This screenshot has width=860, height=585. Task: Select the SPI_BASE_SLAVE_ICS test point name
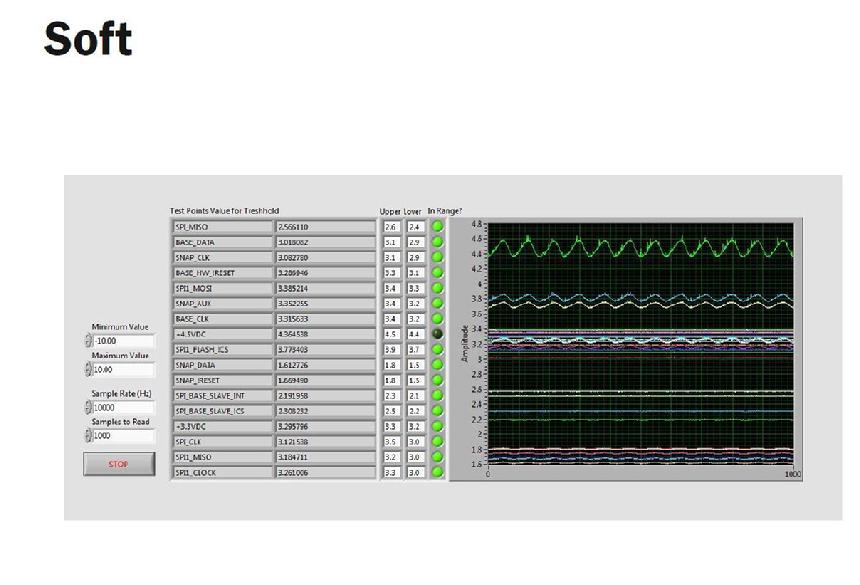pyautogui.click(x=222, y=411)
